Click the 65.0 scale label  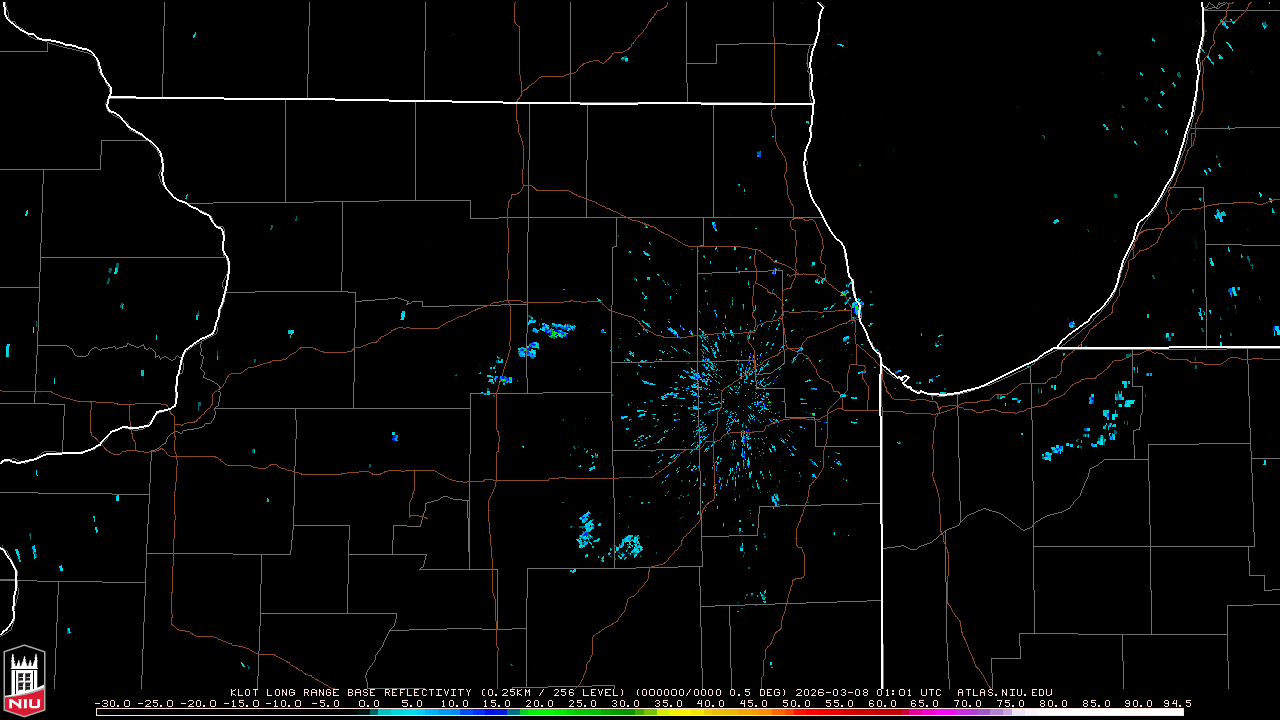pyautogui.click(x=924, y=704)
